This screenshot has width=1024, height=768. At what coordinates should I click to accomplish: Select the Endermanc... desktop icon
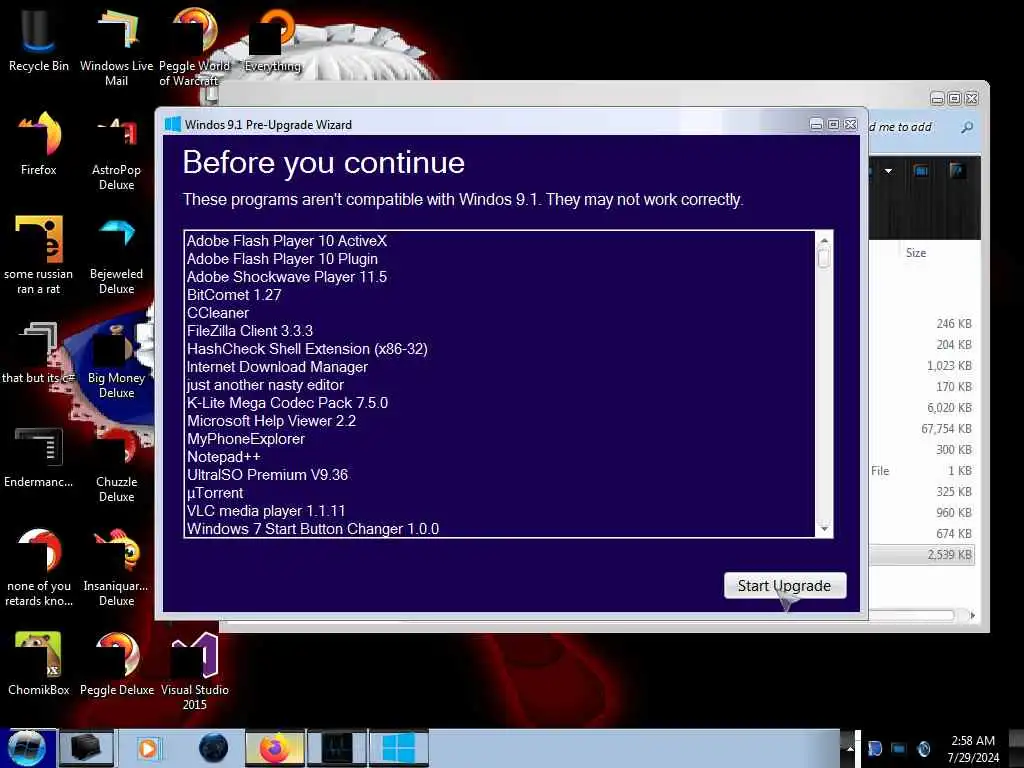tap(39, 456)
